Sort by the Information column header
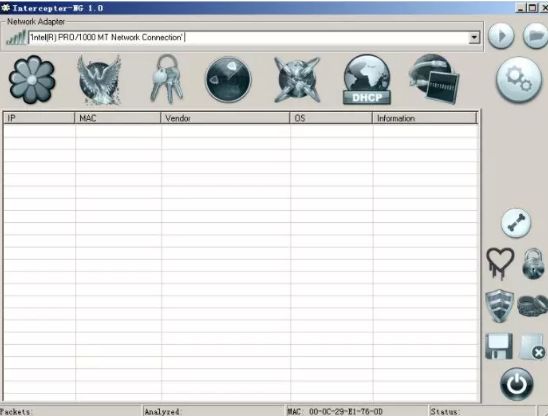The image size is (548, 416). pyautogui.click(x=425, y=118)
